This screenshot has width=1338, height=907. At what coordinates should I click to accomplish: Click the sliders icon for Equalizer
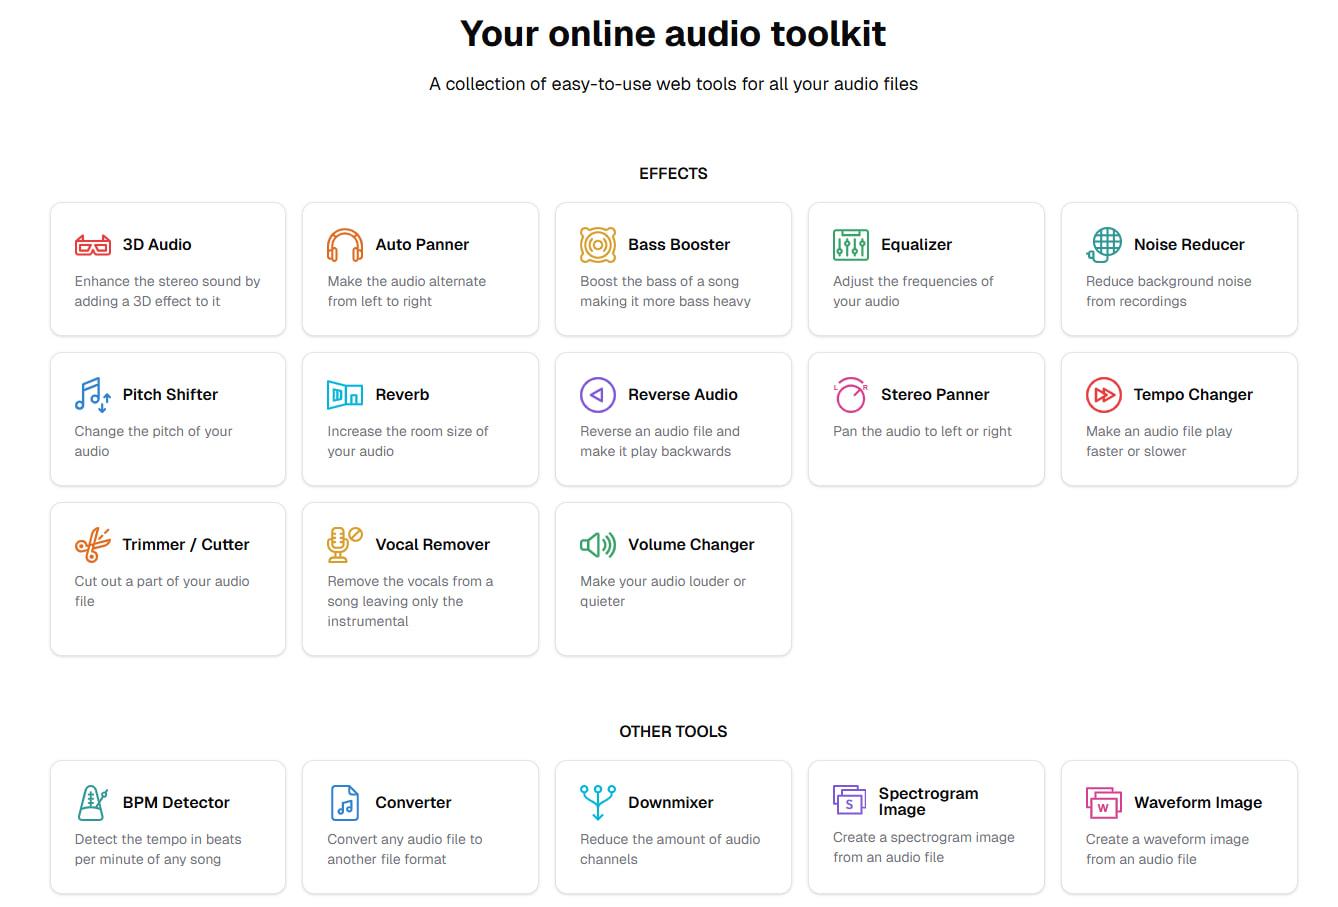[851, 245]
